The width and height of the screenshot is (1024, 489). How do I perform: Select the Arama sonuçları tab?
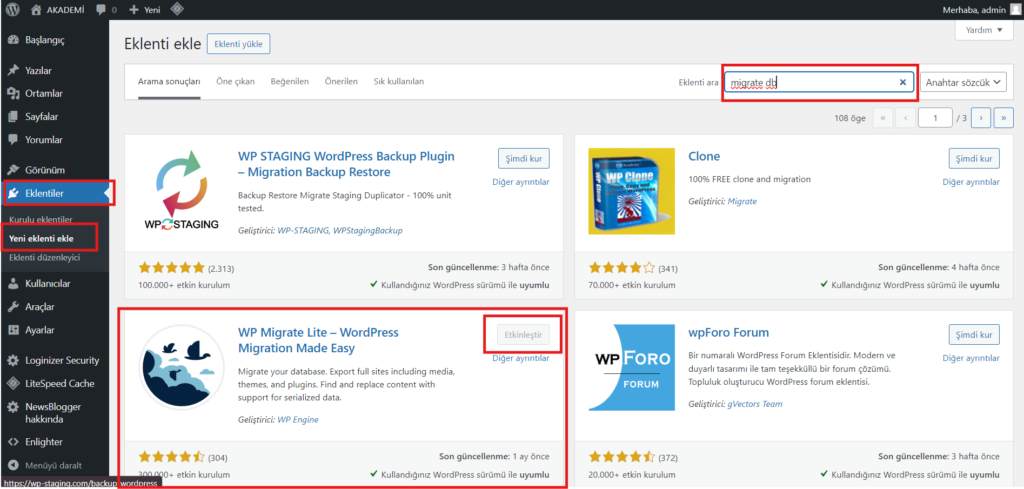169,82
